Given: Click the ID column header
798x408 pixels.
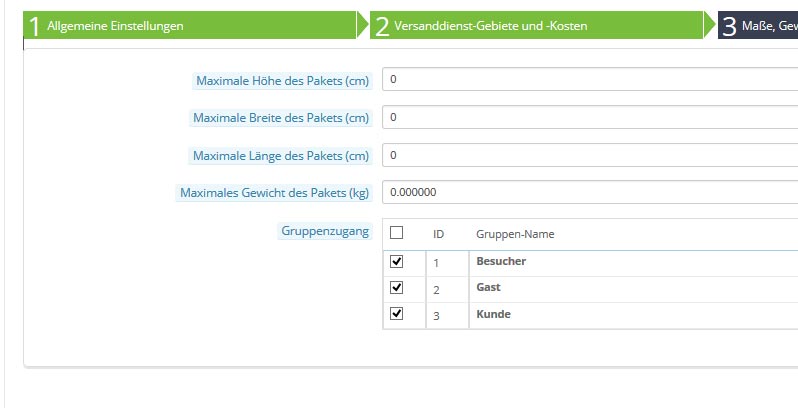Looking at the screenshot, I should [x=438, y=234].
